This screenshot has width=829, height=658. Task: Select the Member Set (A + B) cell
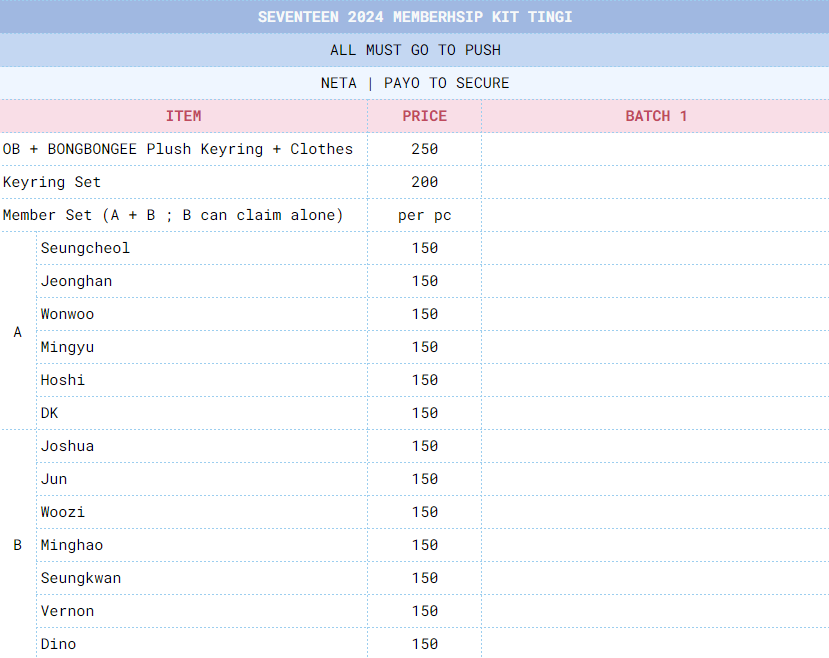183,215
